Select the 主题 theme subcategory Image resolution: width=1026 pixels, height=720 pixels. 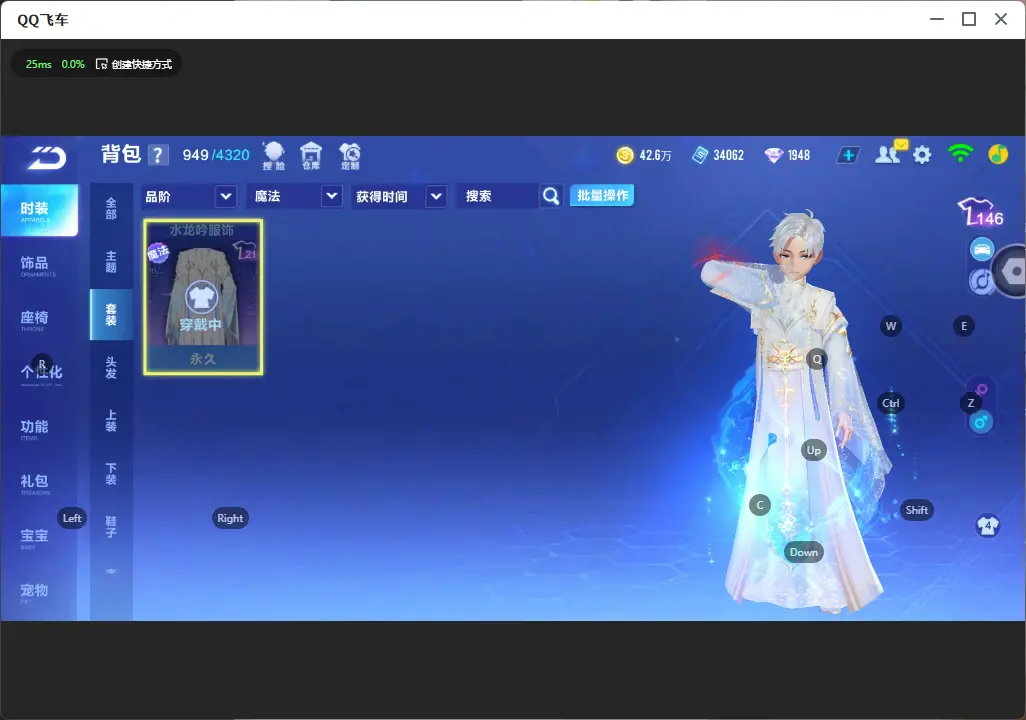pyautogui.click(x=111, y=262)
